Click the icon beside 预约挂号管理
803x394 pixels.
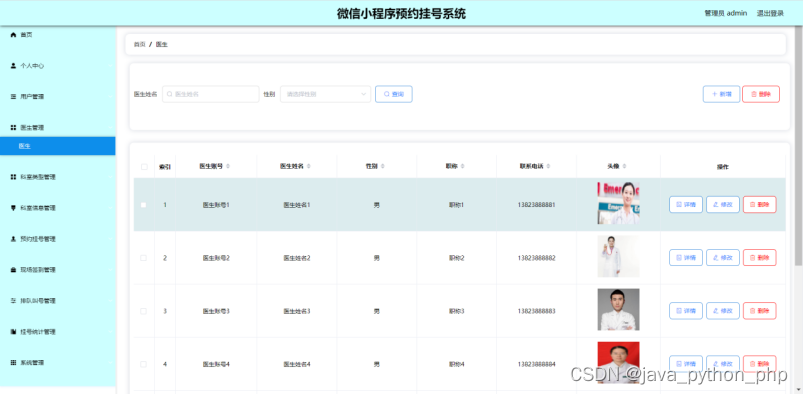click(13, 239)
